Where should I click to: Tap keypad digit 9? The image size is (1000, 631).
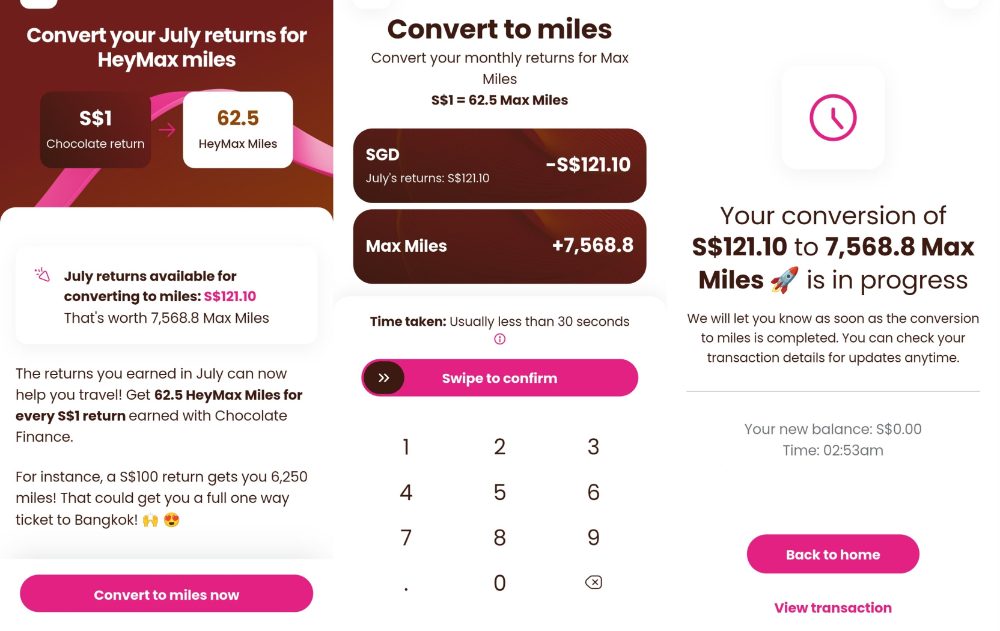(x=593, y=537)
